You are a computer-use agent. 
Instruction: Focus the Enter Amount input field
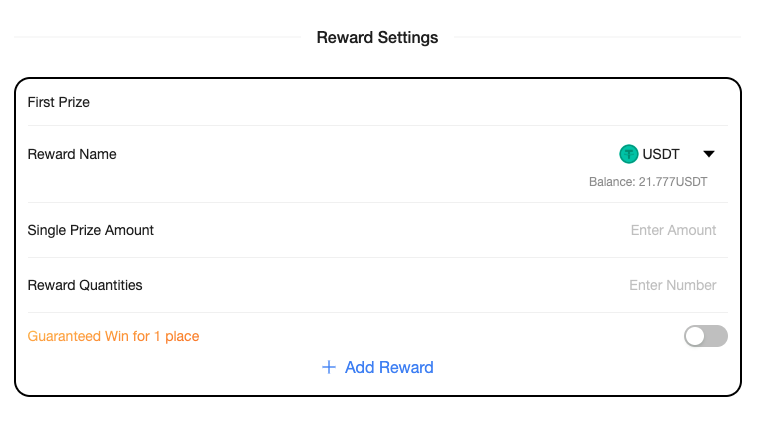(673, 230)
